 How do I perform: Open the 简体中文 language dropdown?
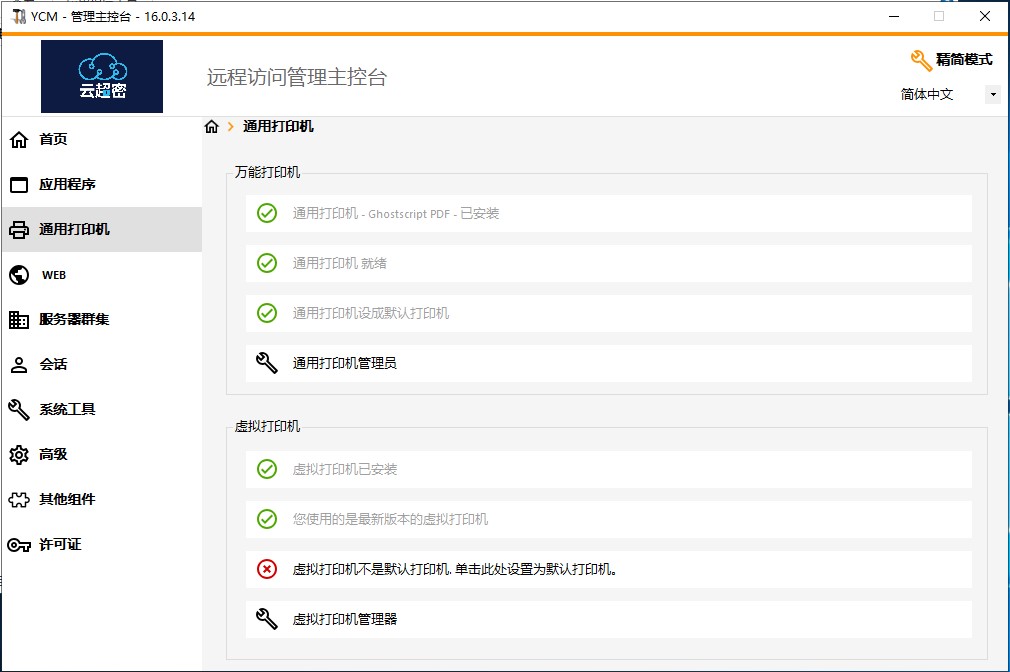[x=948, y=95]
